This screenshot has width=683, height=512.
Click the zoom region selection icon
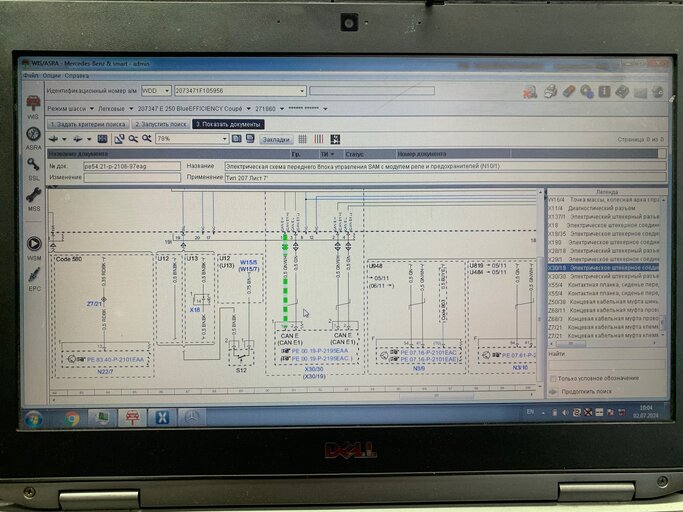[119, 139]
